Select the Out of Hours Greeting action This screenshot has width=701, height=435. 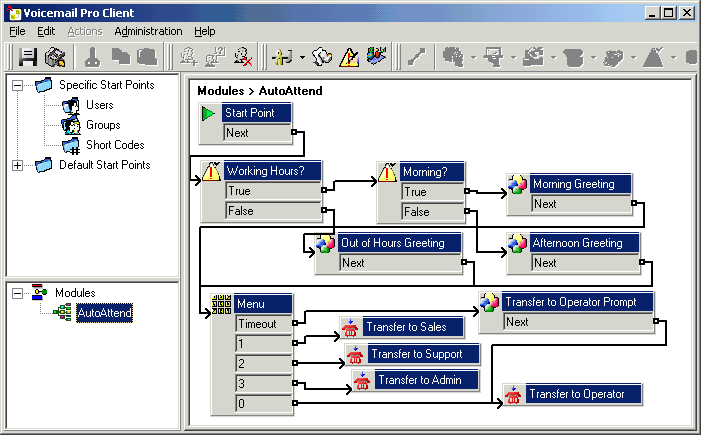point(399,243)
